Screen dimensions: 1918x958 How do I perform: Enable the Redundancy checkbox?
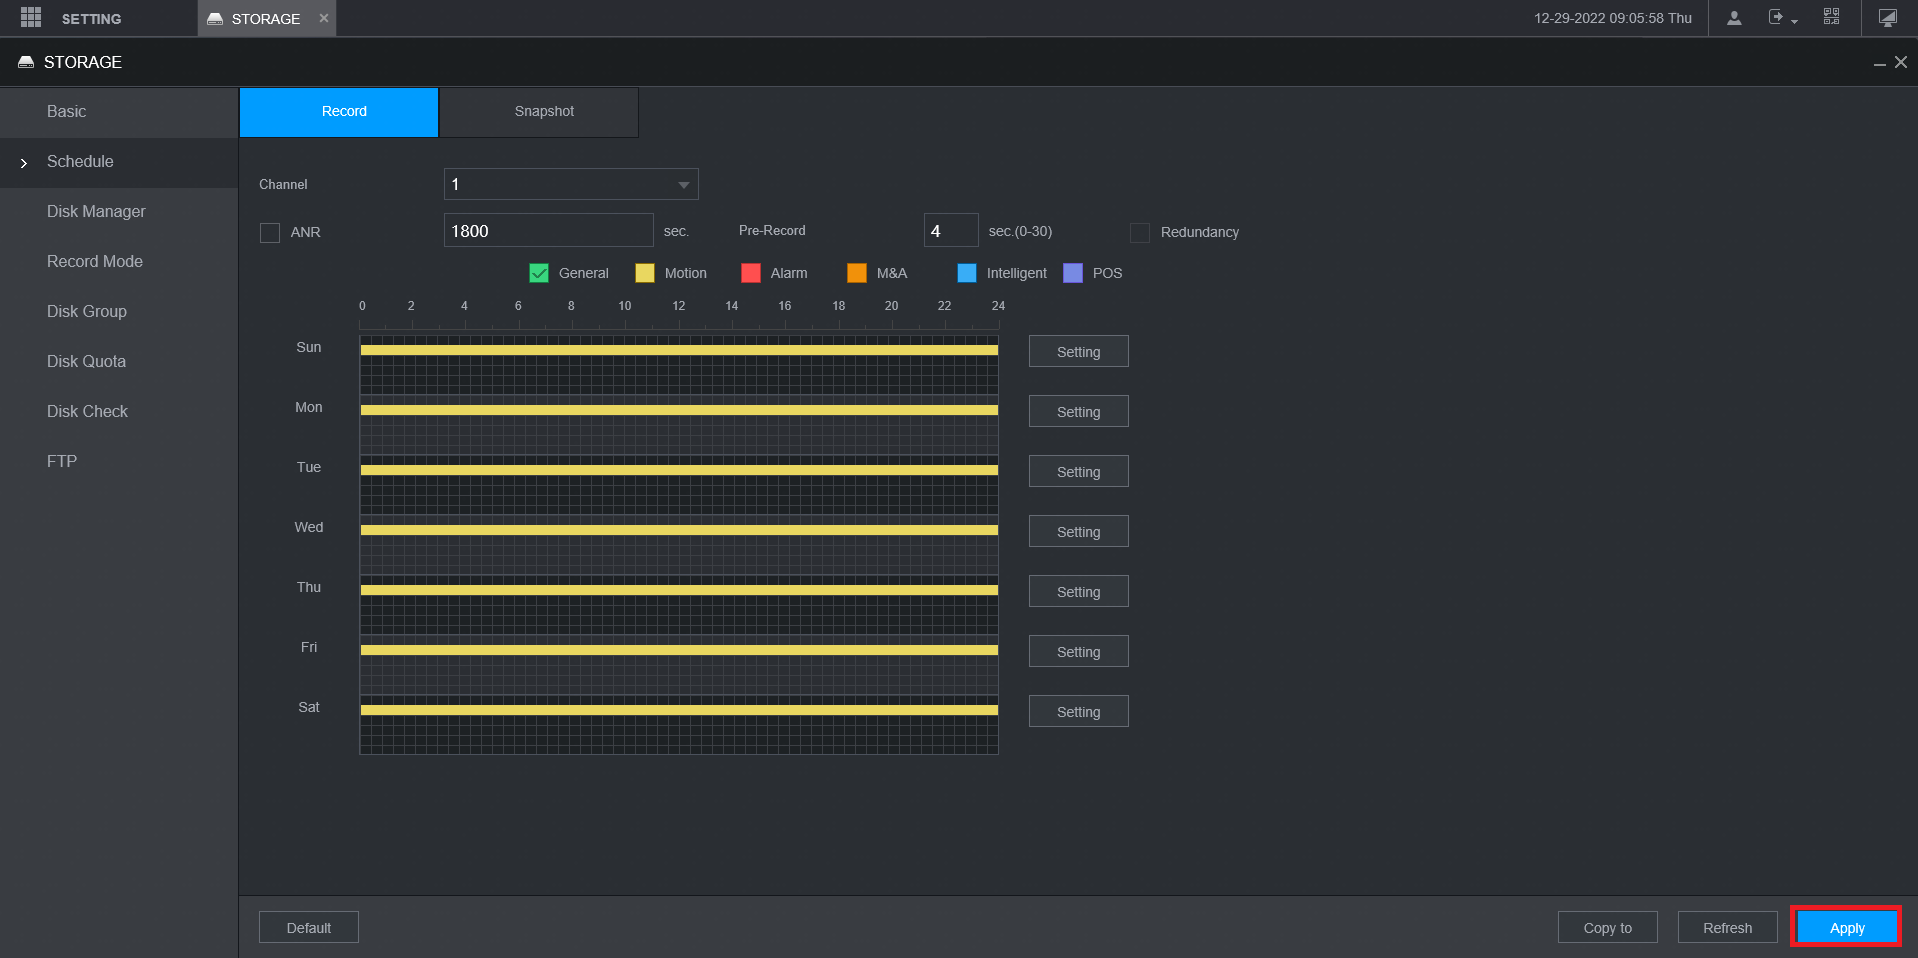(x=1139, y=233)
